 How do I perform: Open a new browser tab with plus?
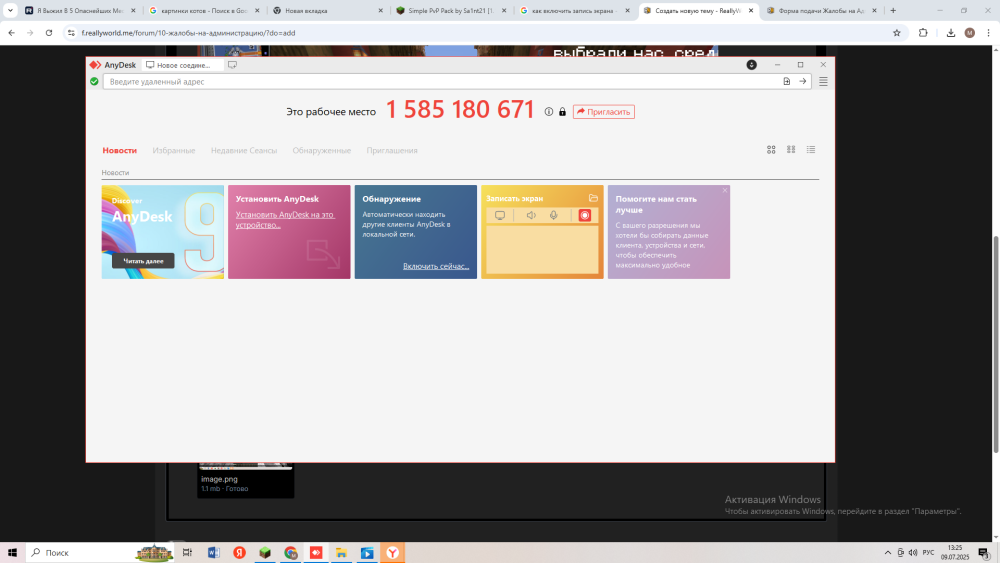(893, 11)
